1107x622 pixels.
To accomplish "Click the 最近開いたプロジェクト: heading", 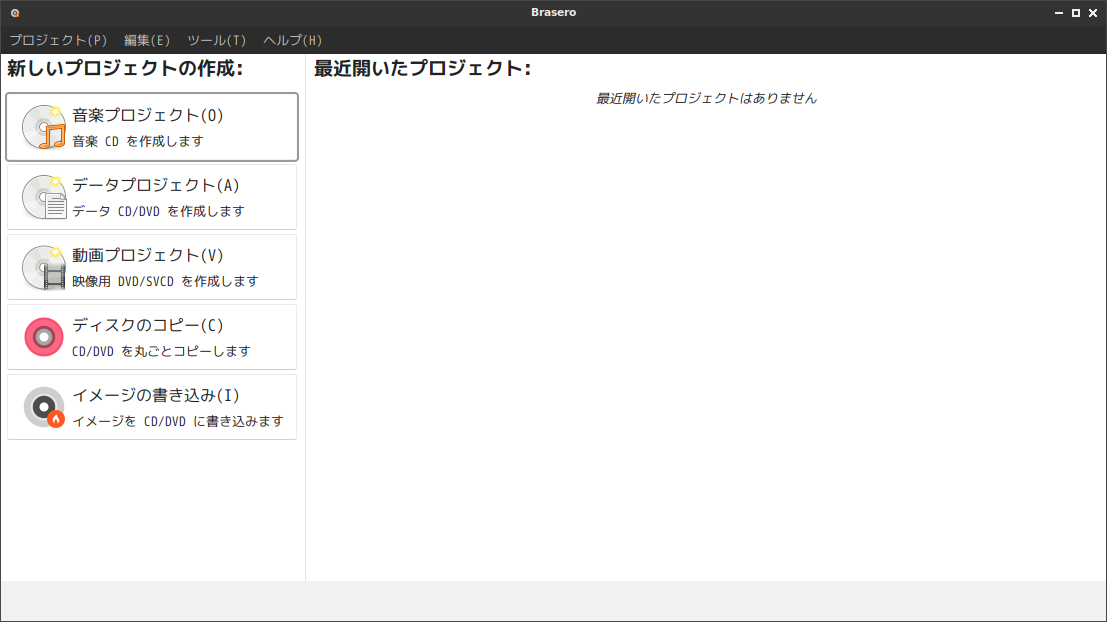I will tap(422, 68).
